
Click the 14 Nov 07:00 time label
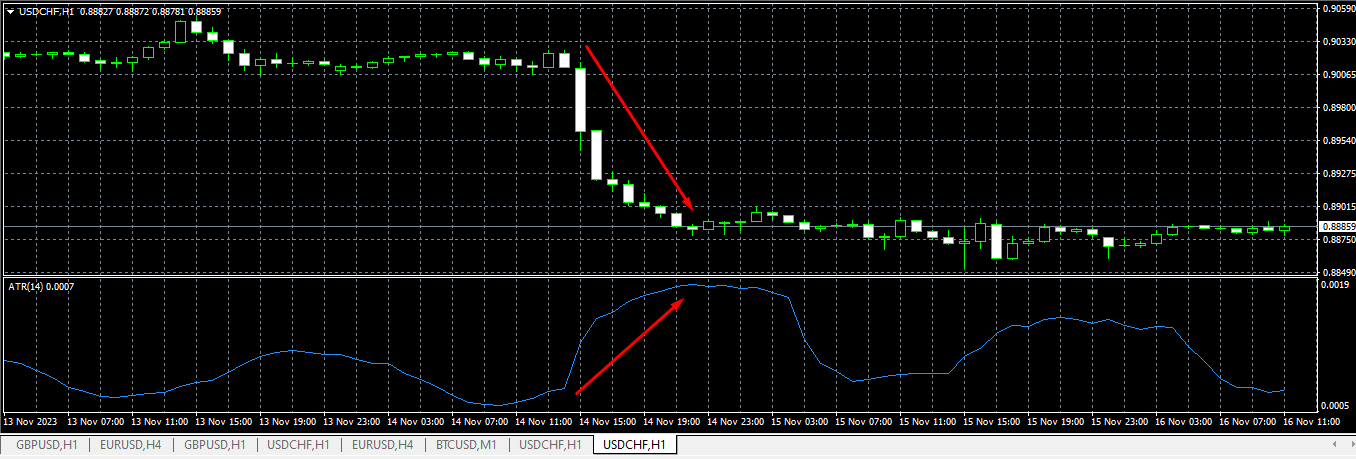pyautogui.click(x=482, y=422)
